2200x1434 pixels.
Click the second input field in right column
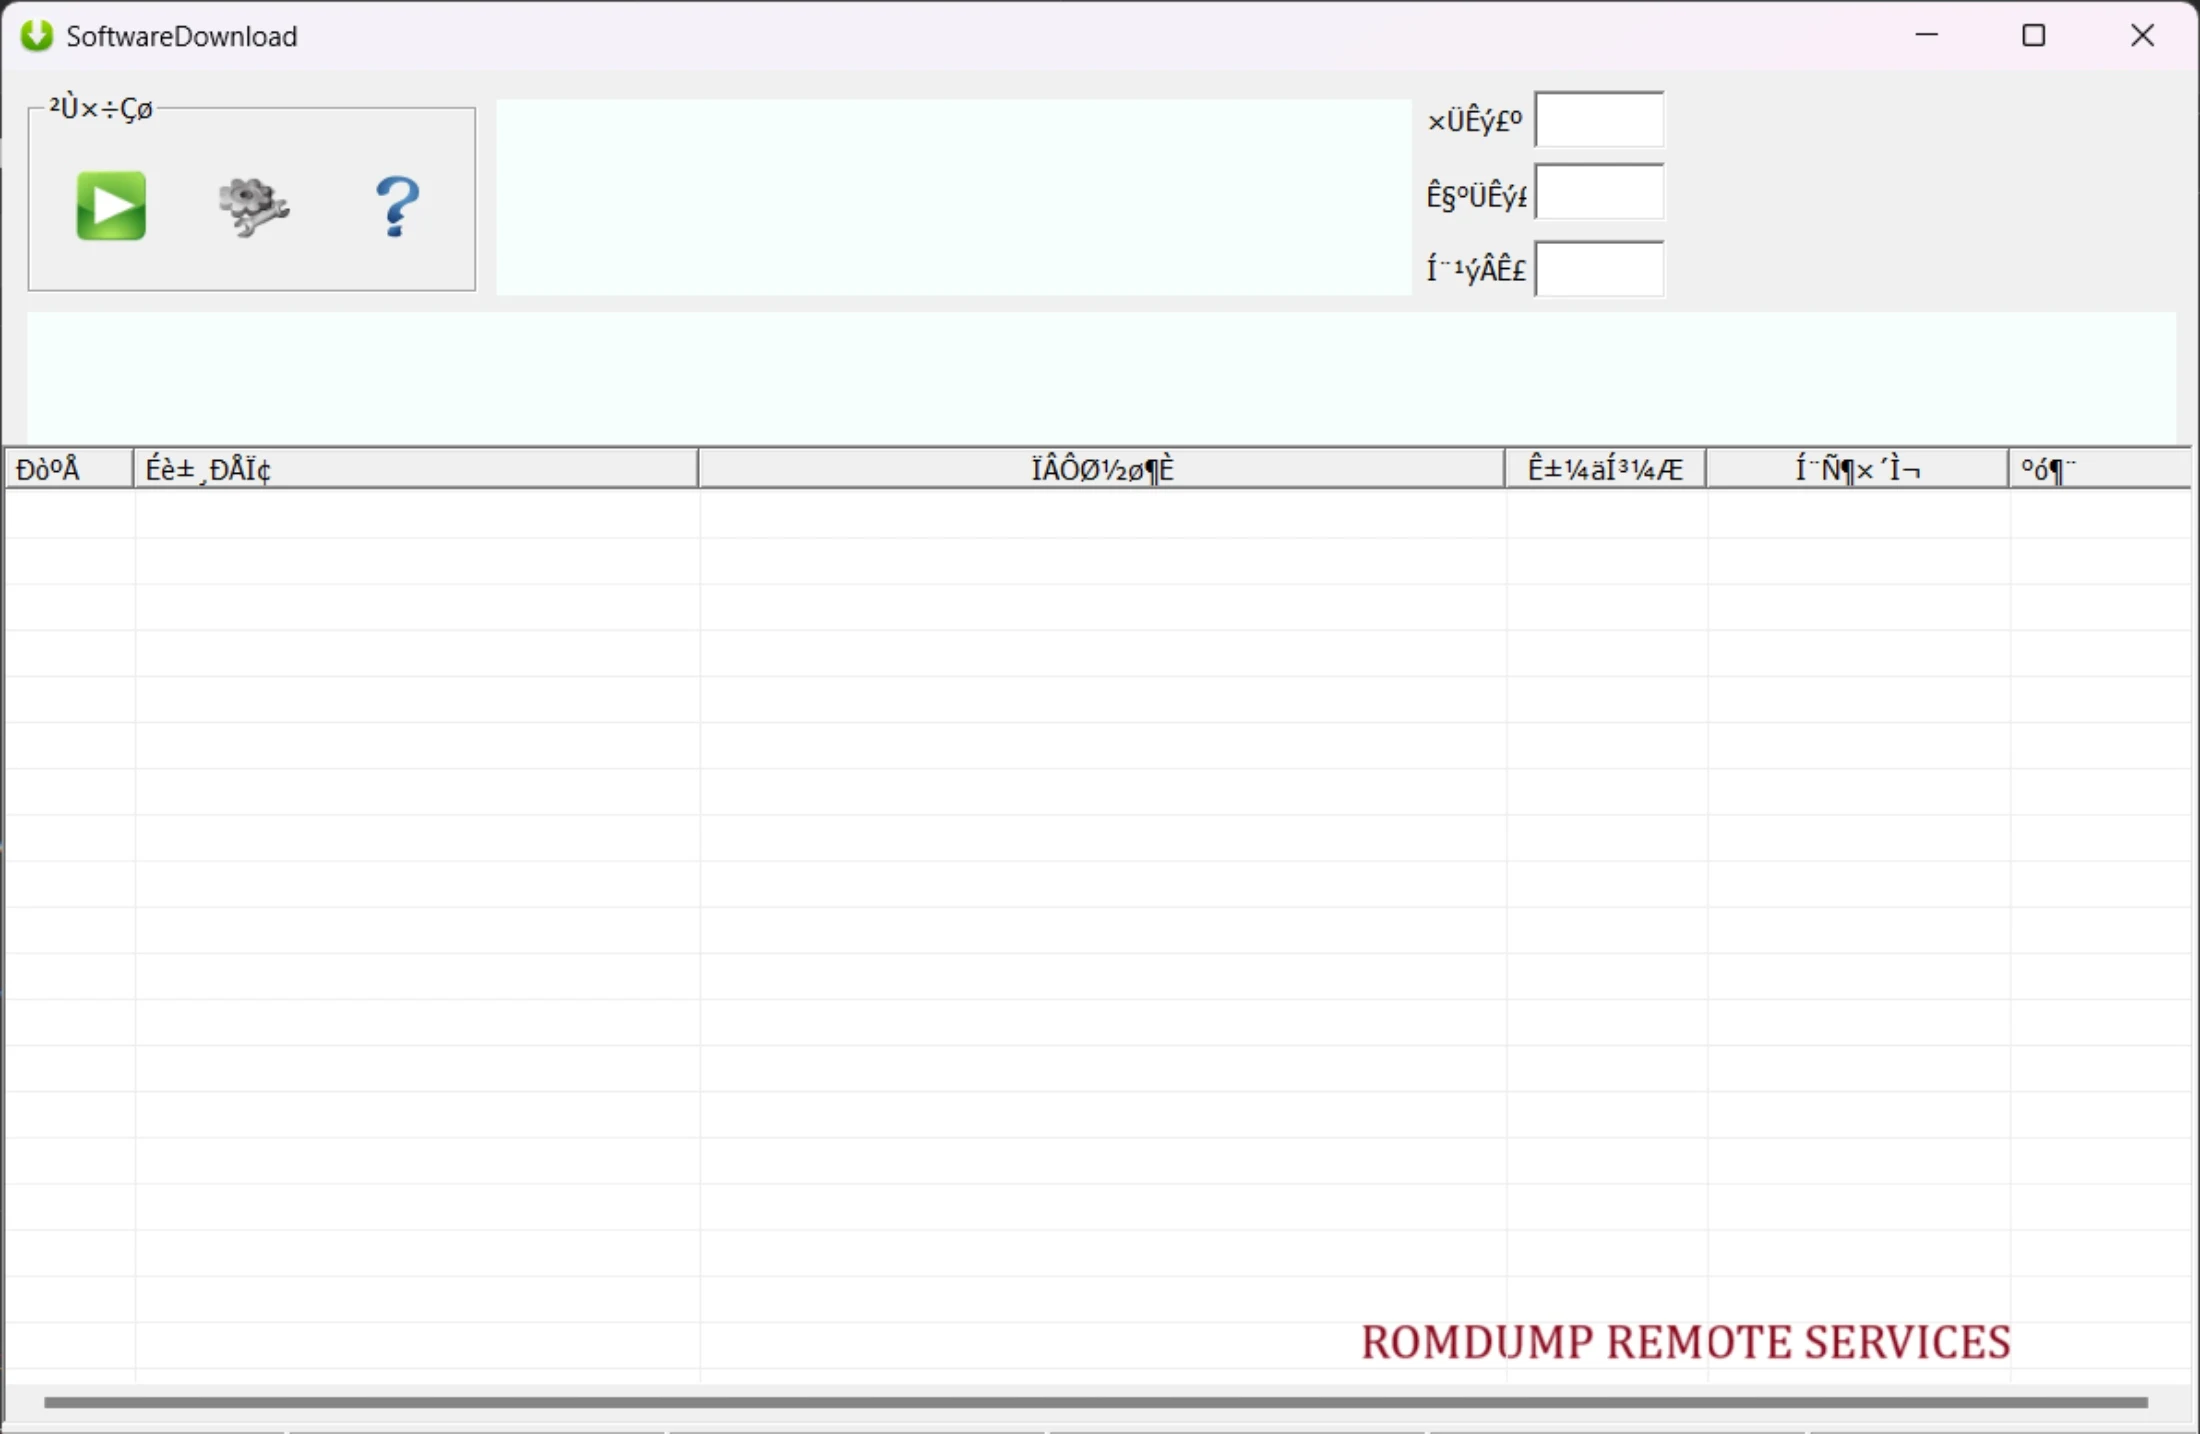click(x=1599, y=193)
